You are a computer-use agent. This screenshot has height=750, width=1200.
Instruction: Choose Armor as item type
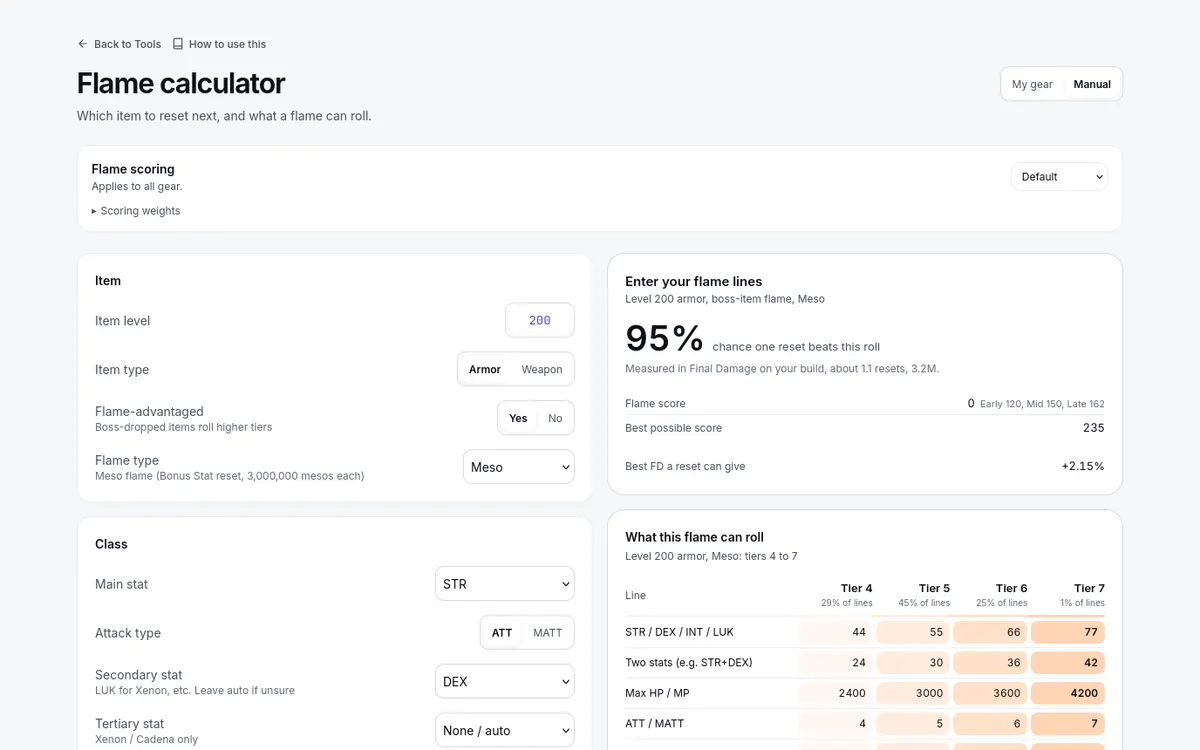click(x=485, y=369)
